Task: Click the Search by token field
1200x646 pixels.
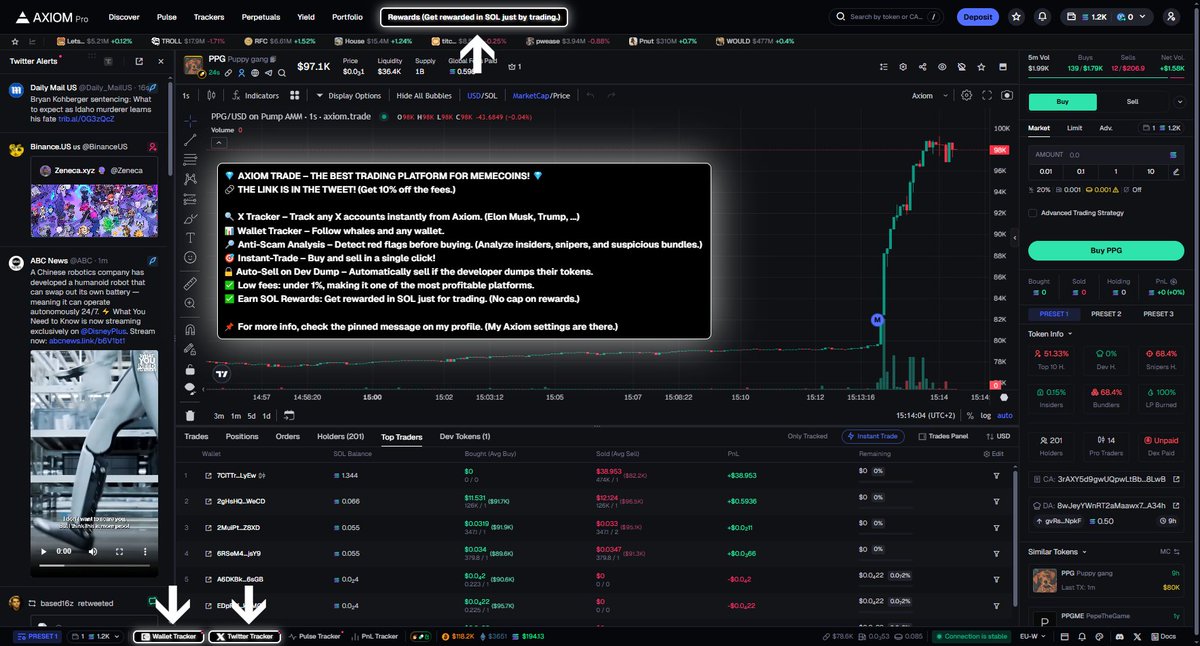Action: click(x=886, y=17)
